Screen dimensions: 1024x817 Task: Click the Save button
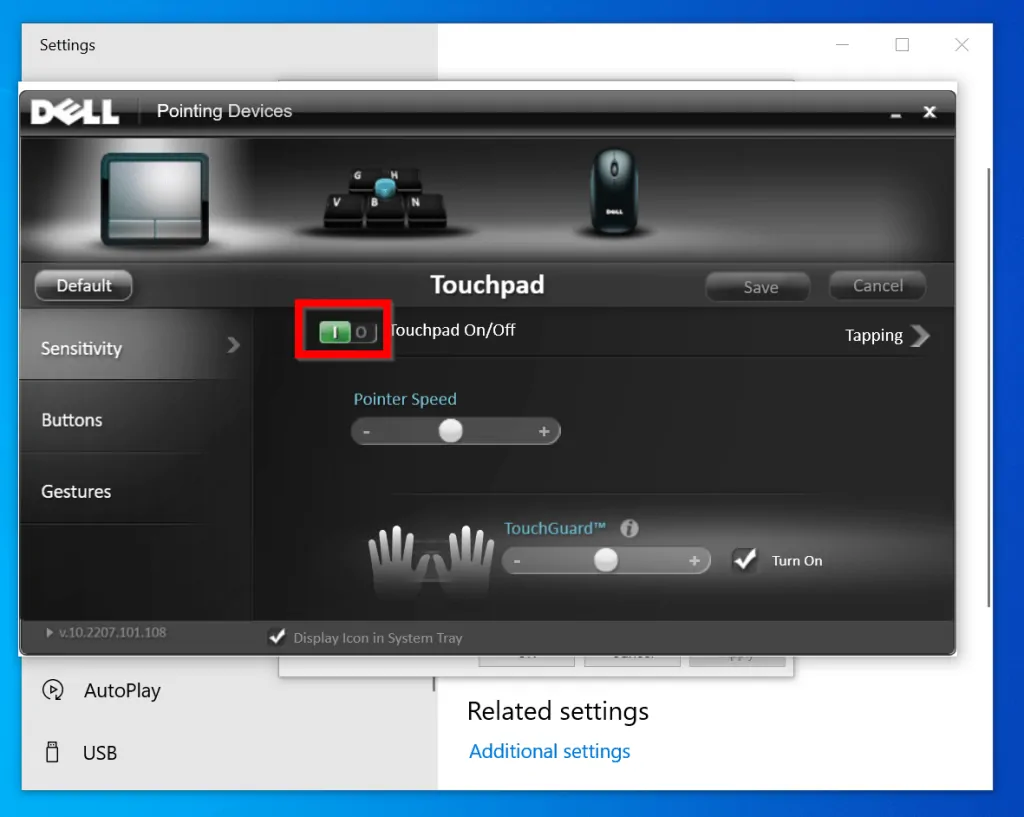tap(757, 286)
